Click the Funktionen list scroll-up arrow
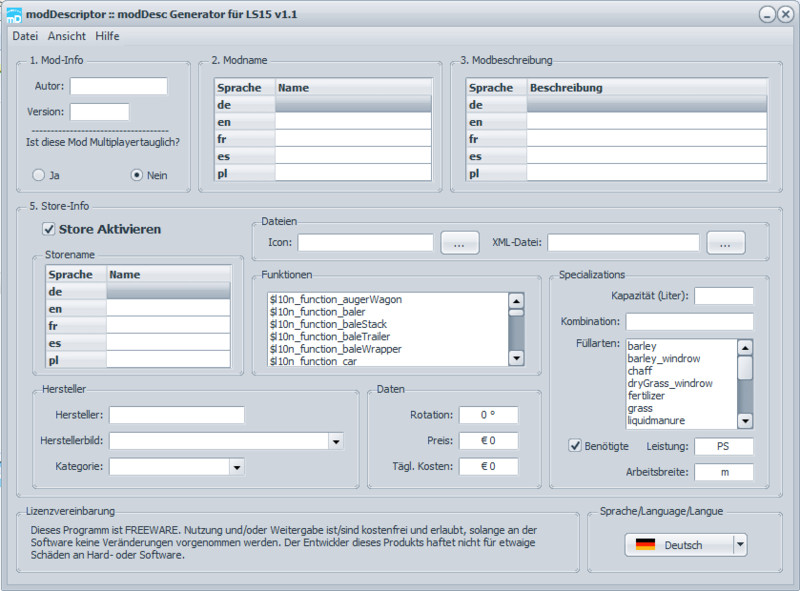The height and width of the screenshot is (591, 800). point(516,300)
